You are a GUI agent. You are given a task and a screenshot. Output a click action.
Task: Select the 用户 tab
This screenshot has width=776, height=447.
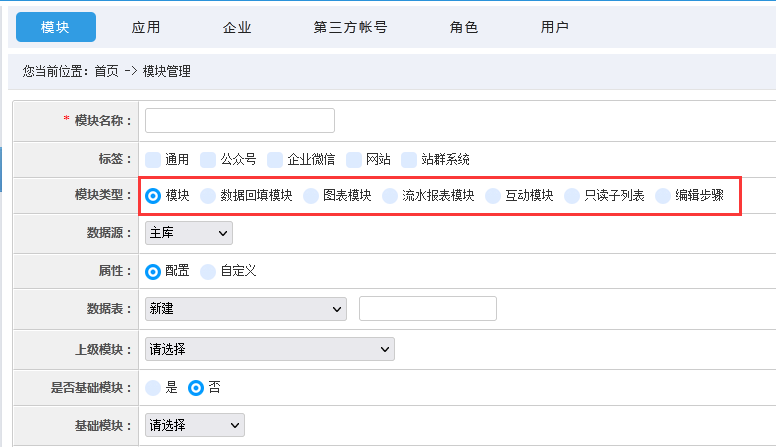pyautogui.click(x=554, y=27)
